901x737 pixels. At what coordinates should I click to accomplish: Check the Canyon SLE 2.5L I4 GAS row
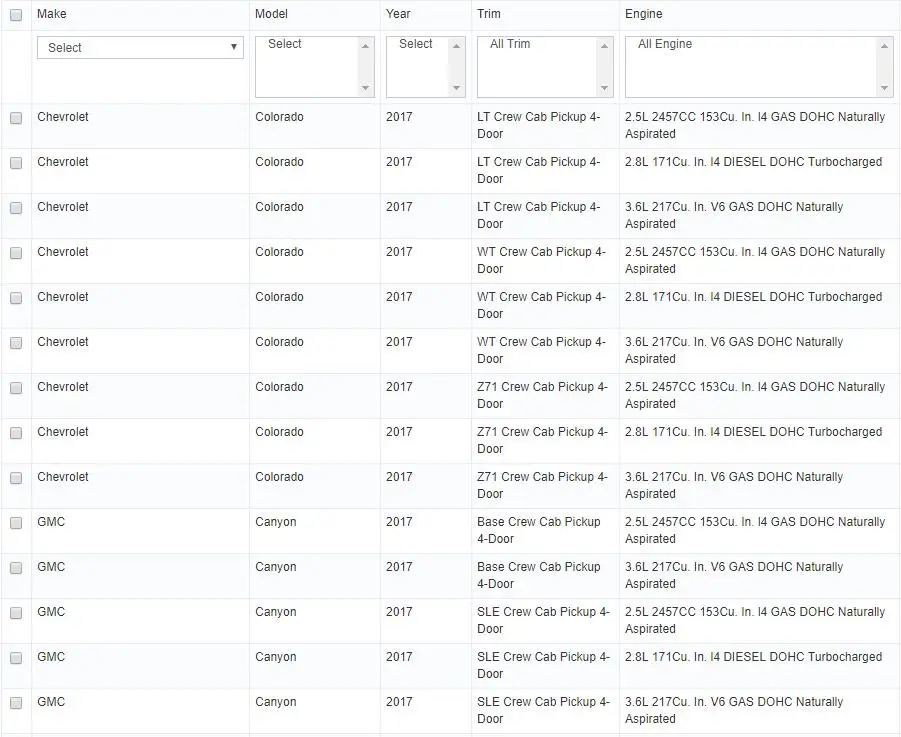(x=16, y=613)
